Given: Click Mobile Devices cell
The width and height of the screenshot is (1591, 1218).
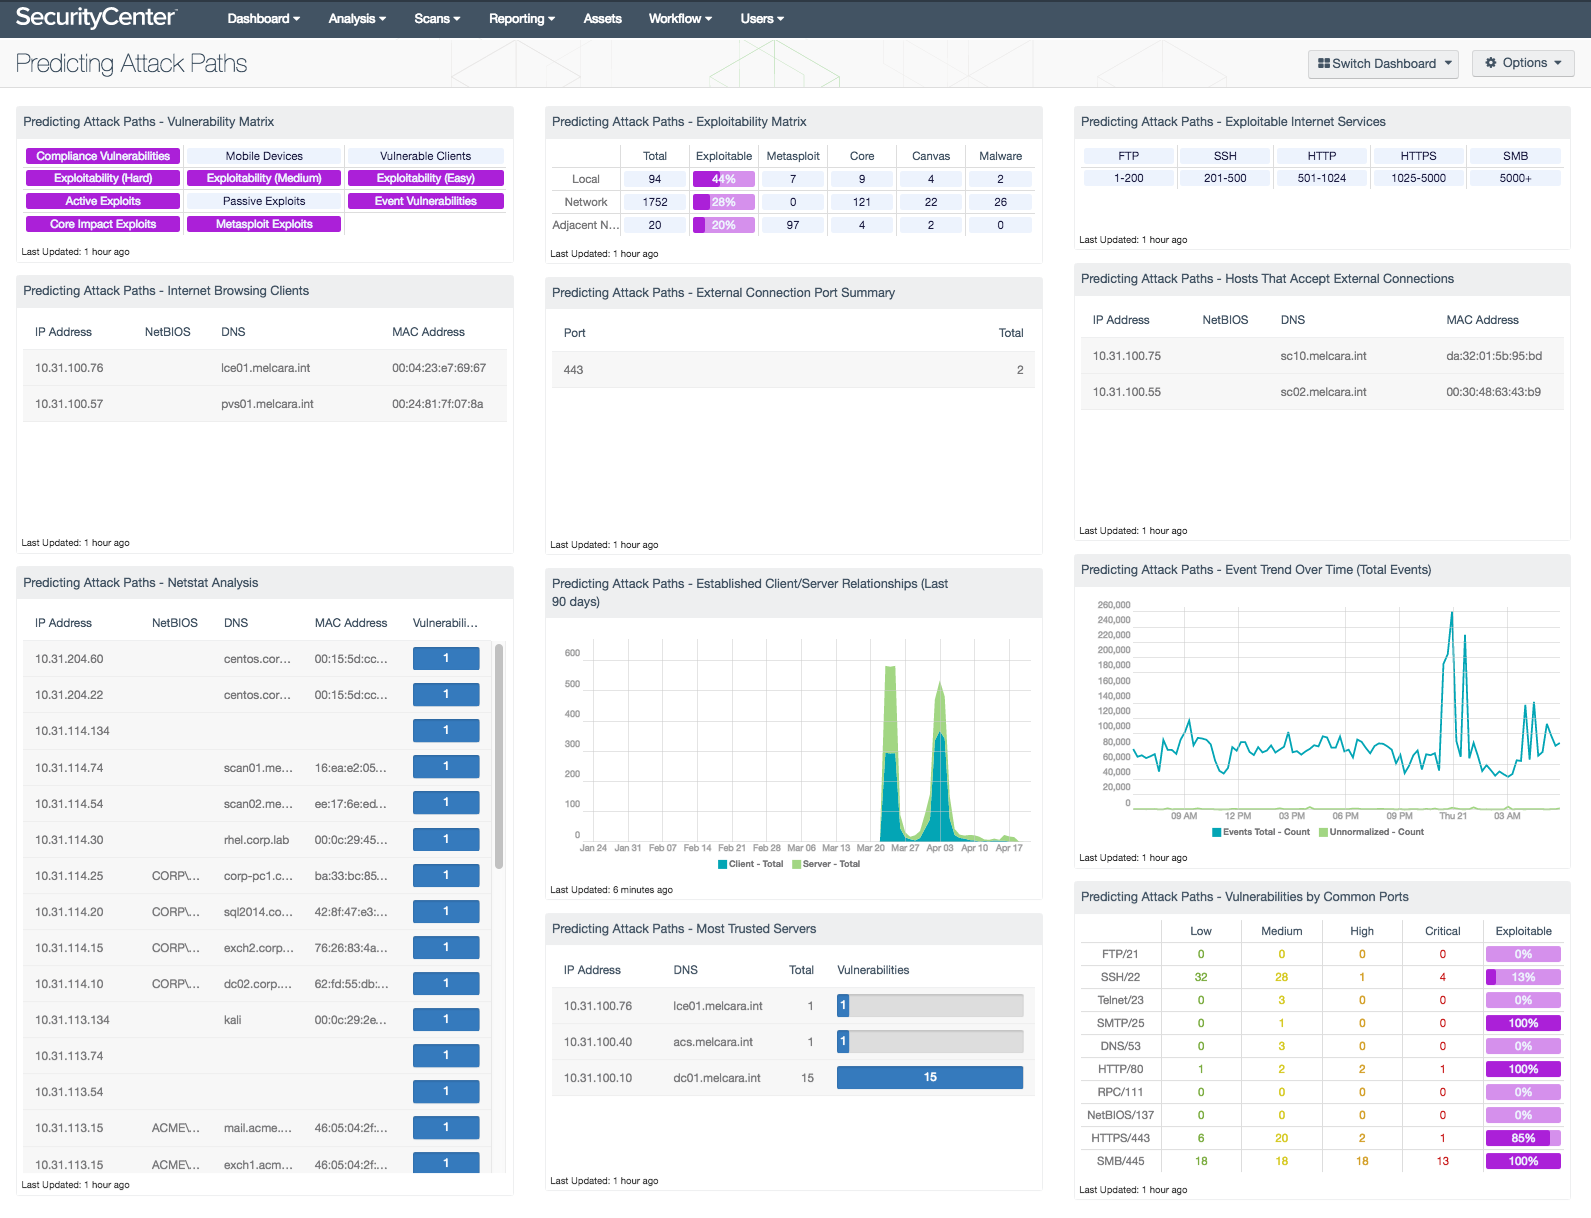Looking at the screenshot, I should pyautogui.click(x=264, y=156).
